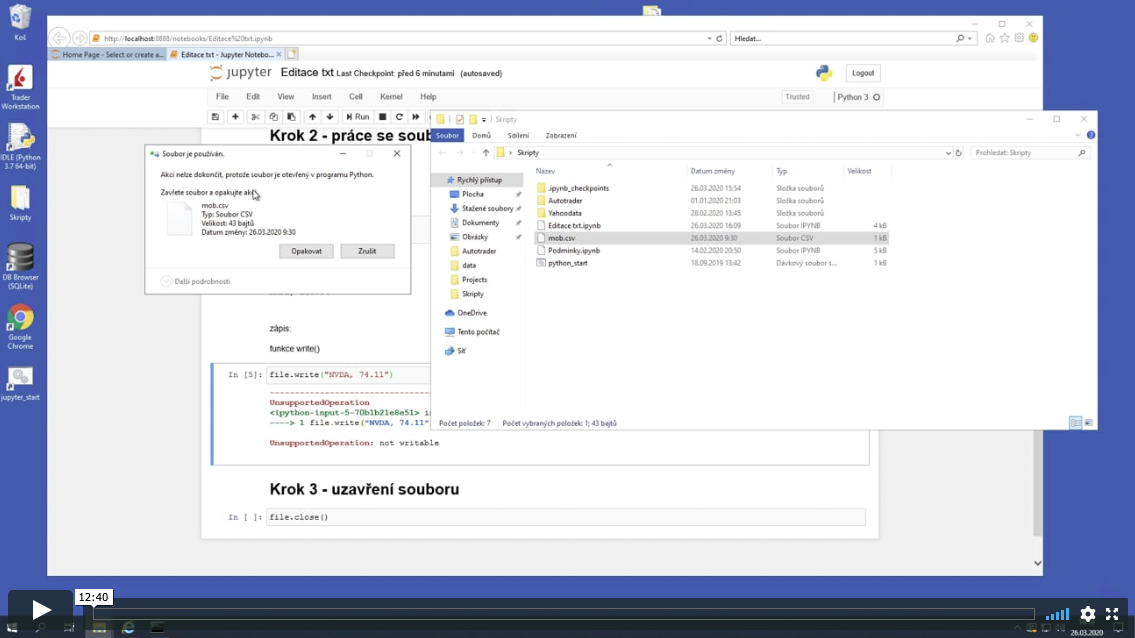Click the Jupyter save notebook icon
This screenshot has width=1135, height=638.
click(x=215, y=117)
